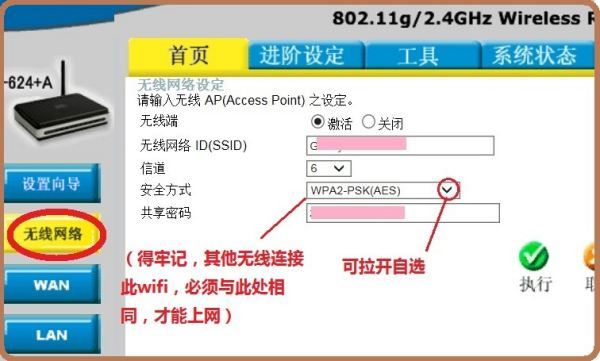Click the WPA2-PSK(AES) combo box text
Viewport: 600px width, 361px height.
tap(355, 190)
